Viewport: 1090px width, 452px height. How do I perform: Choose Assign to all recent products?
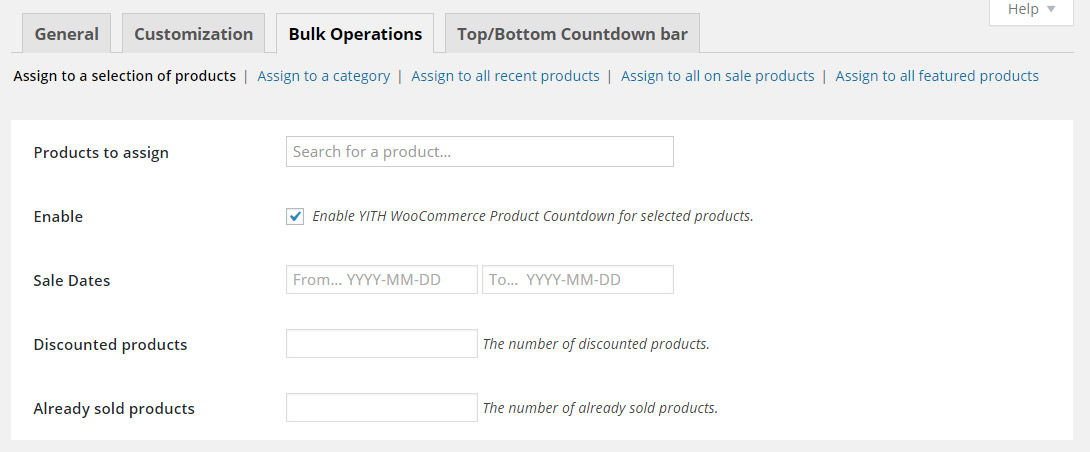505,76
